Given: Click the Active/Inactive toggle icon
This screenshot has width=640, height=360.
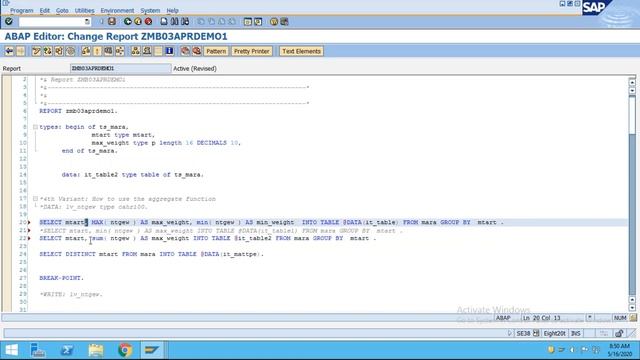Looking at the screenshot, I should pyautogui.click(x=48, y=51).
